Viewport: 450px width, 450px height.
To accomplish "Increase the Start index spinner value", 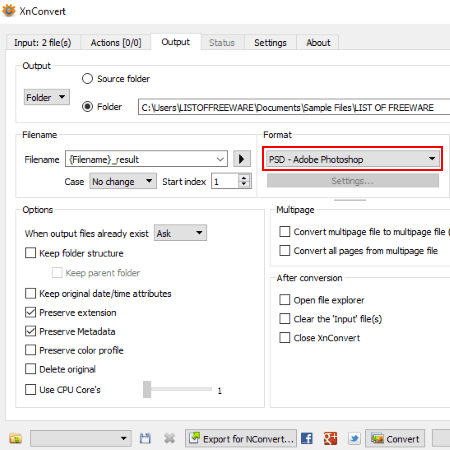I will pyautogui.click(x=244, y=178).
